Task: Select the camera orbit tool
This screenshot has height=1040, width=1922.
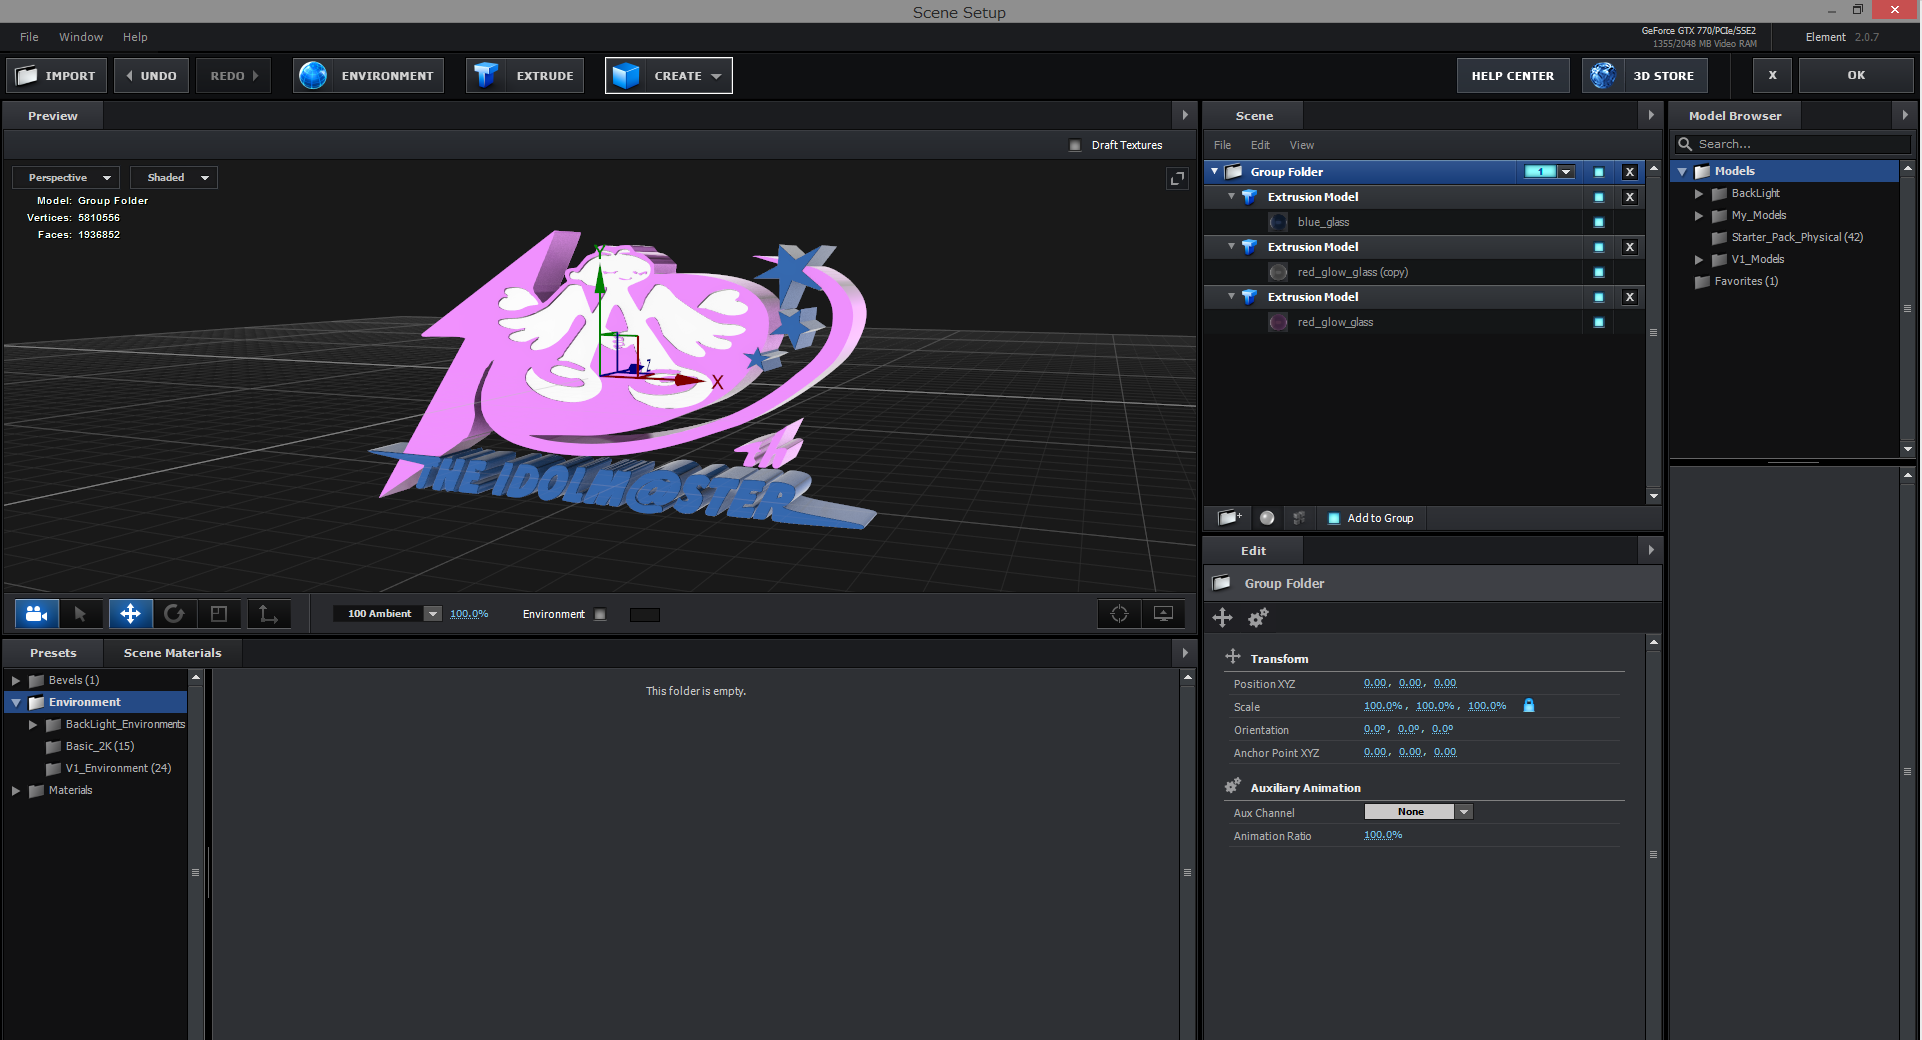Action: [x=36, y=614]
